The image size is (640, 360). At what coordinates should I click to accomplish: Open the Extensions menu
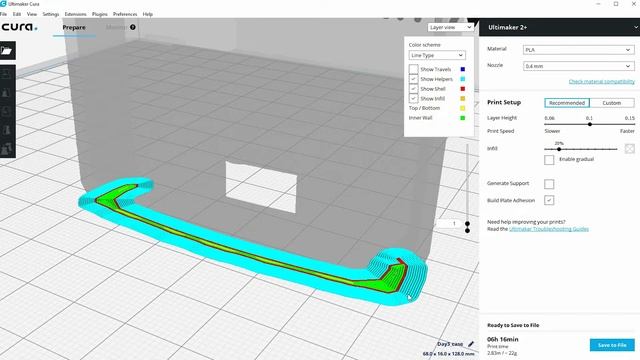coord(76,14)
